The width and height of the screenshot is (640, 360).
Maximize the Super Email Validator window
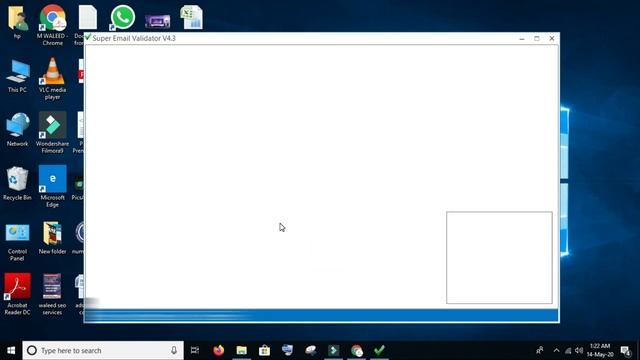[537, 38]
